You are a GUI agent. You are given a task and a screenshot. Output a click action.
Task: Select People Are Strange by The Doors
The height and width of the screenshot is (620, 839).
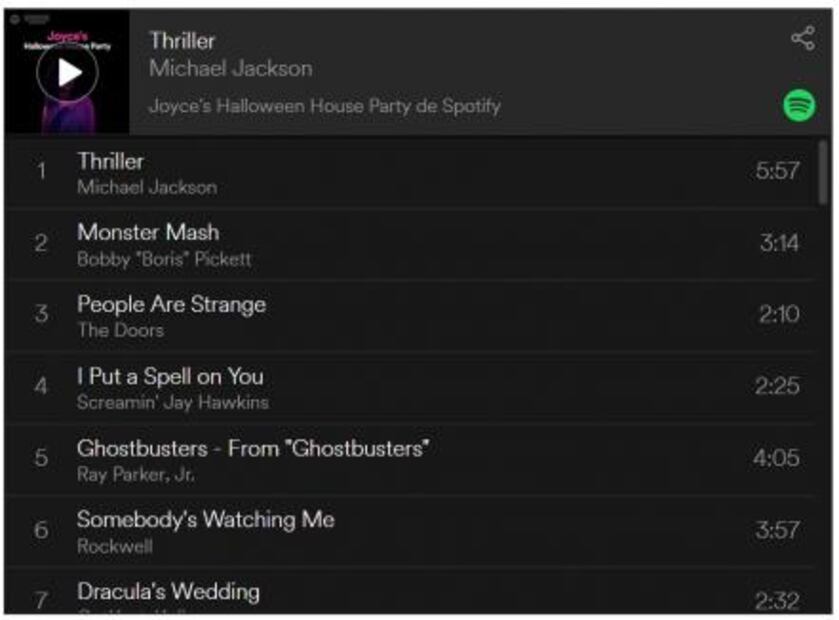(410, 316)
